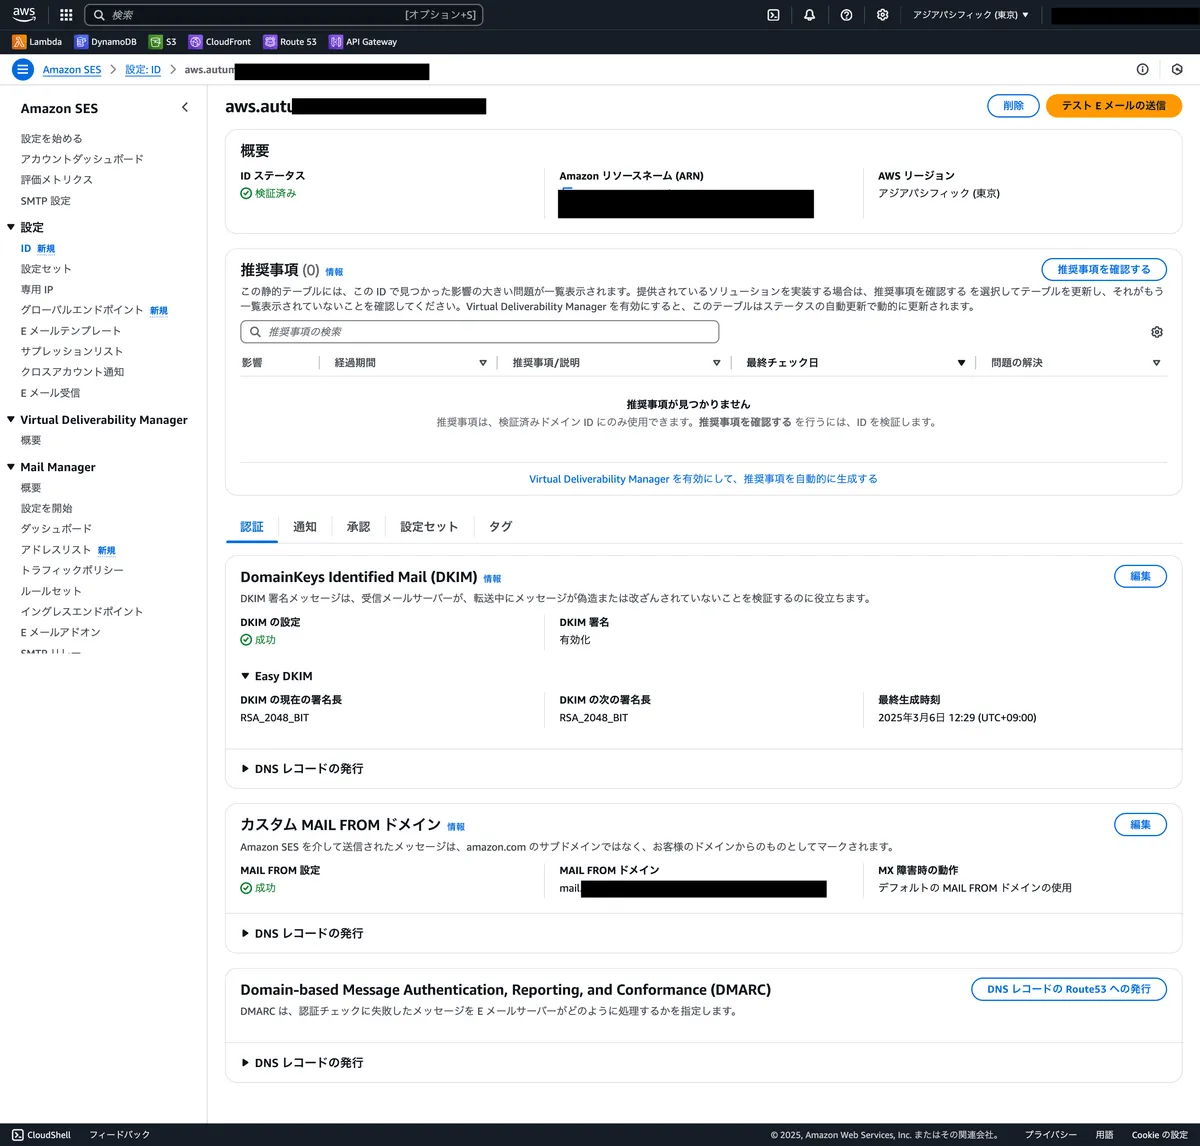Collapse the Amazon SES sidebar
1200x1146 pixels.
[185, 108]
